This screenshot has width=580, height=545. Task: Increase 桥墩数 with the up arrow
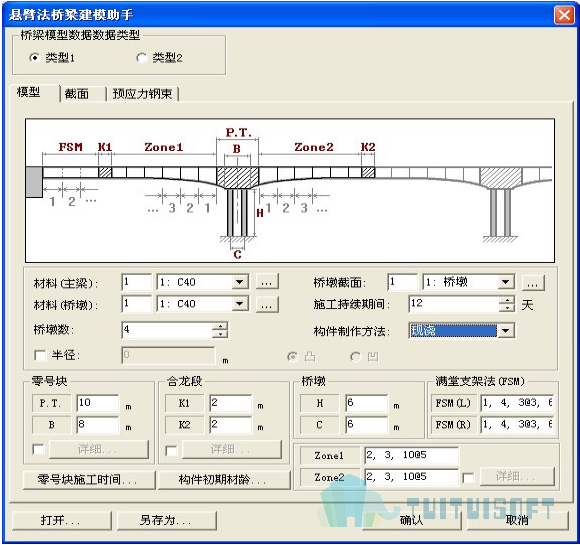coord(220,326)
